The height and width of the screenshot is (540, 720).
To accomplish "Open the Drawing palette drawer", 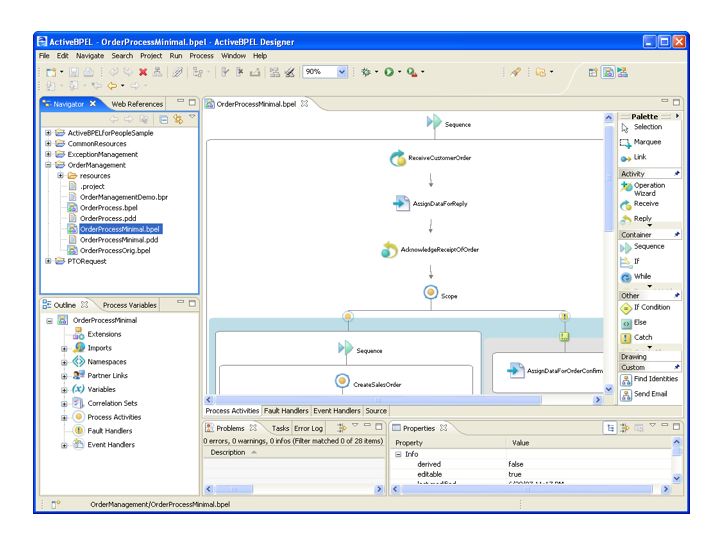I will coord(649,357).
